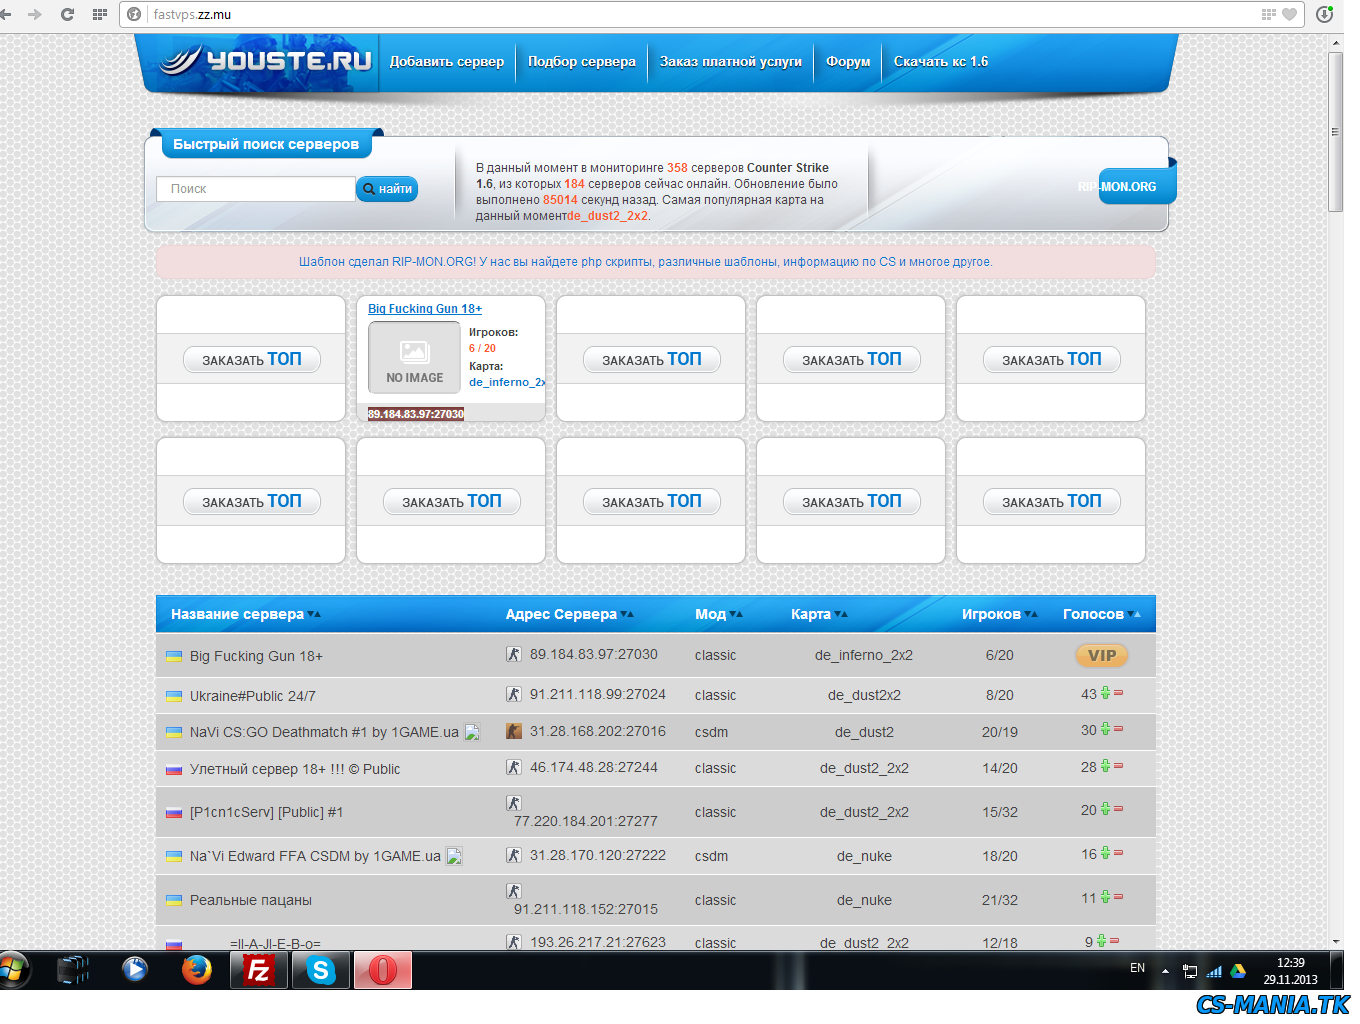Screen dimensions: 1360x1024
Task: Click the VIP badge for Big Fucking Gun
Action: pos(1101,655)
